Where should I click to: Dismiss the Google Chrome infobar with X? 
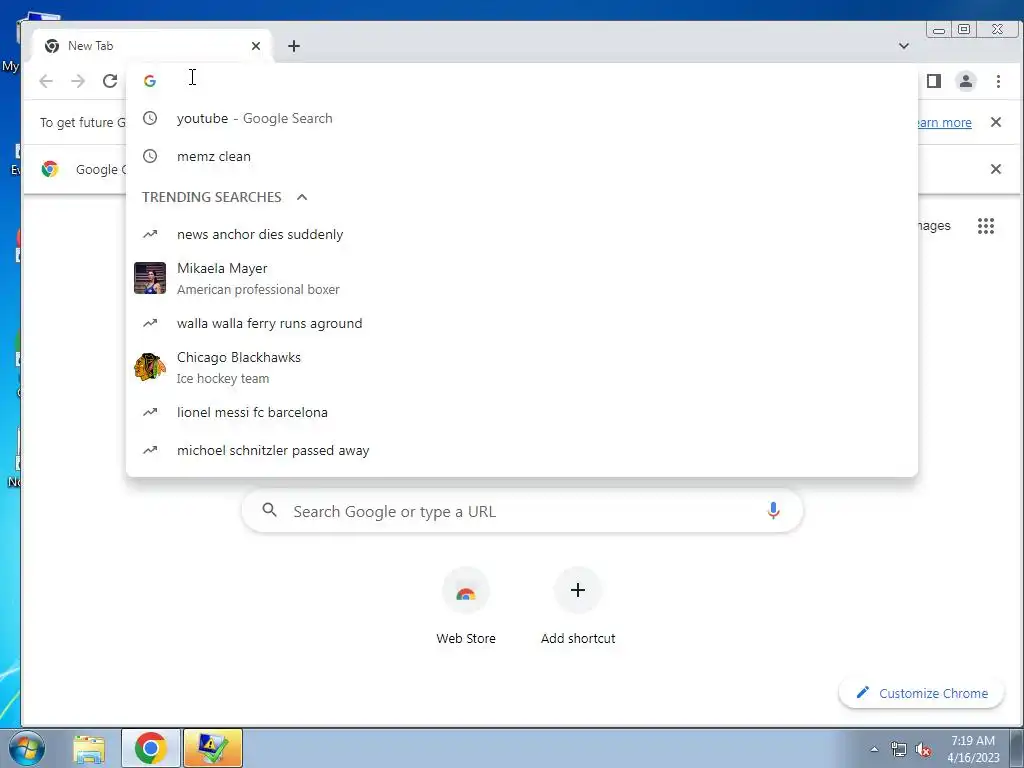pyautogui.click(x=996, y=169)
